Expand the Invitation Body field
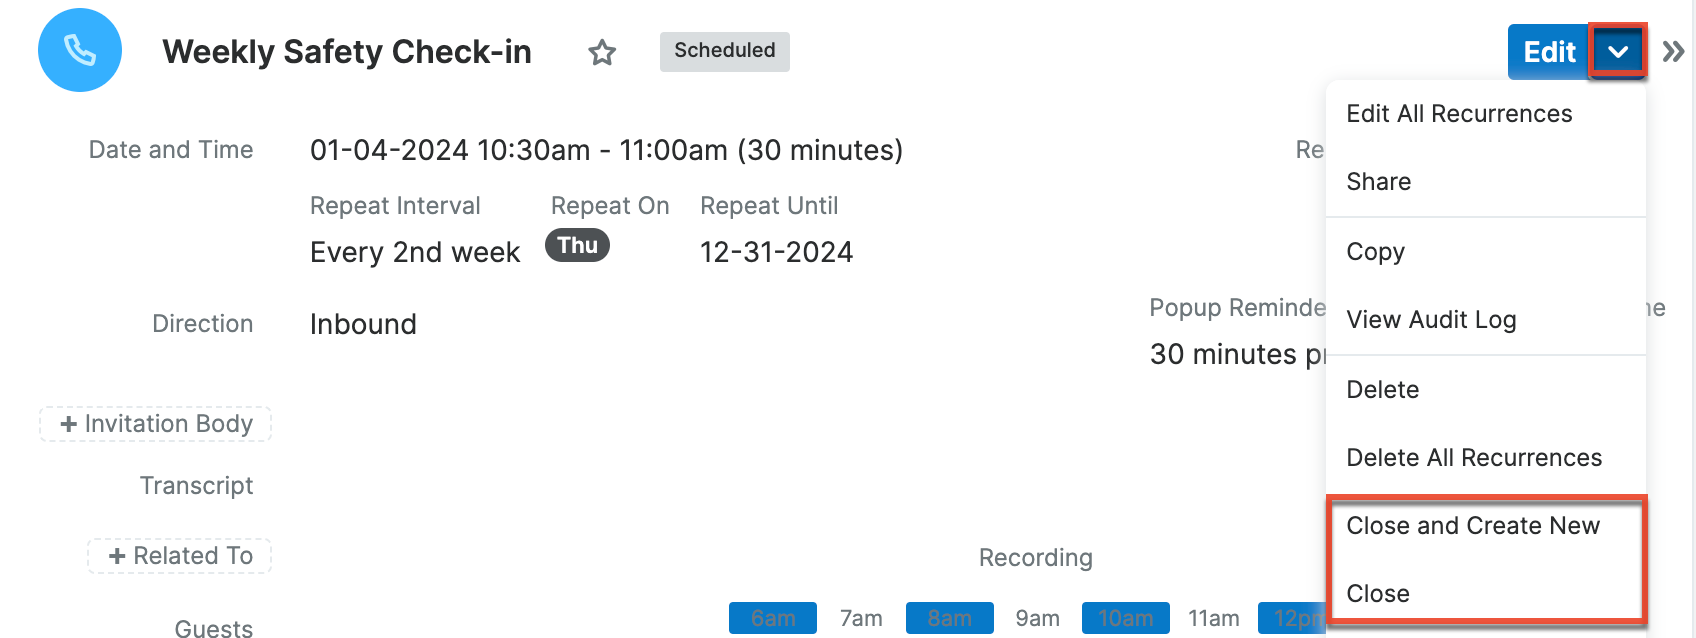Viewport: 1696px width, 638px height. [156, 424]
